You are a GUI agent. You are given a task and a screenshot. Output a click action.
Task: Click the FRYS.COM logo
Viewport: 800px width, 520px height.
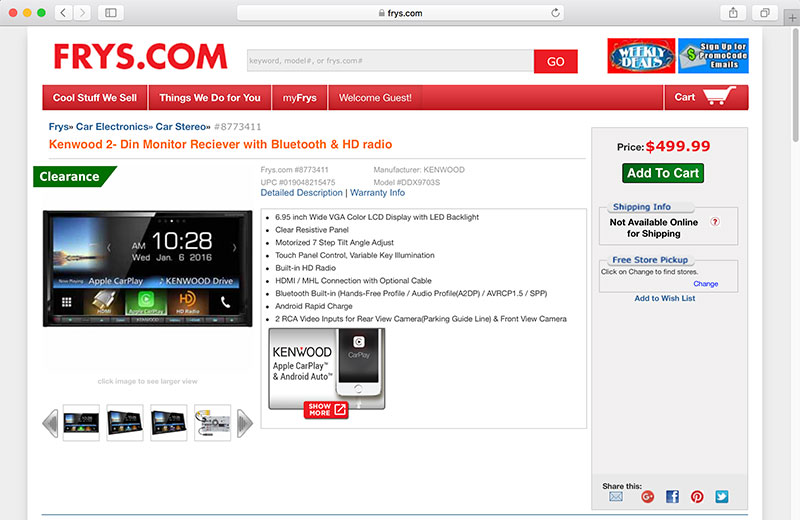(x=140, y=56)
